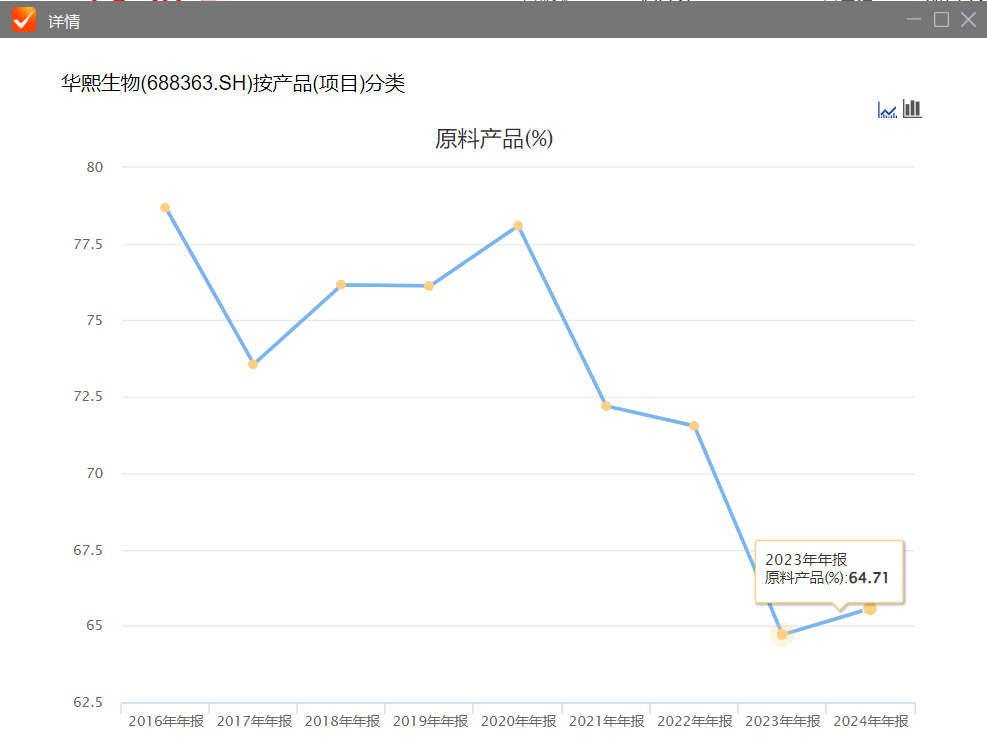
Task: Click the orange checkmark app logo
Action: [x=24, y=20]
